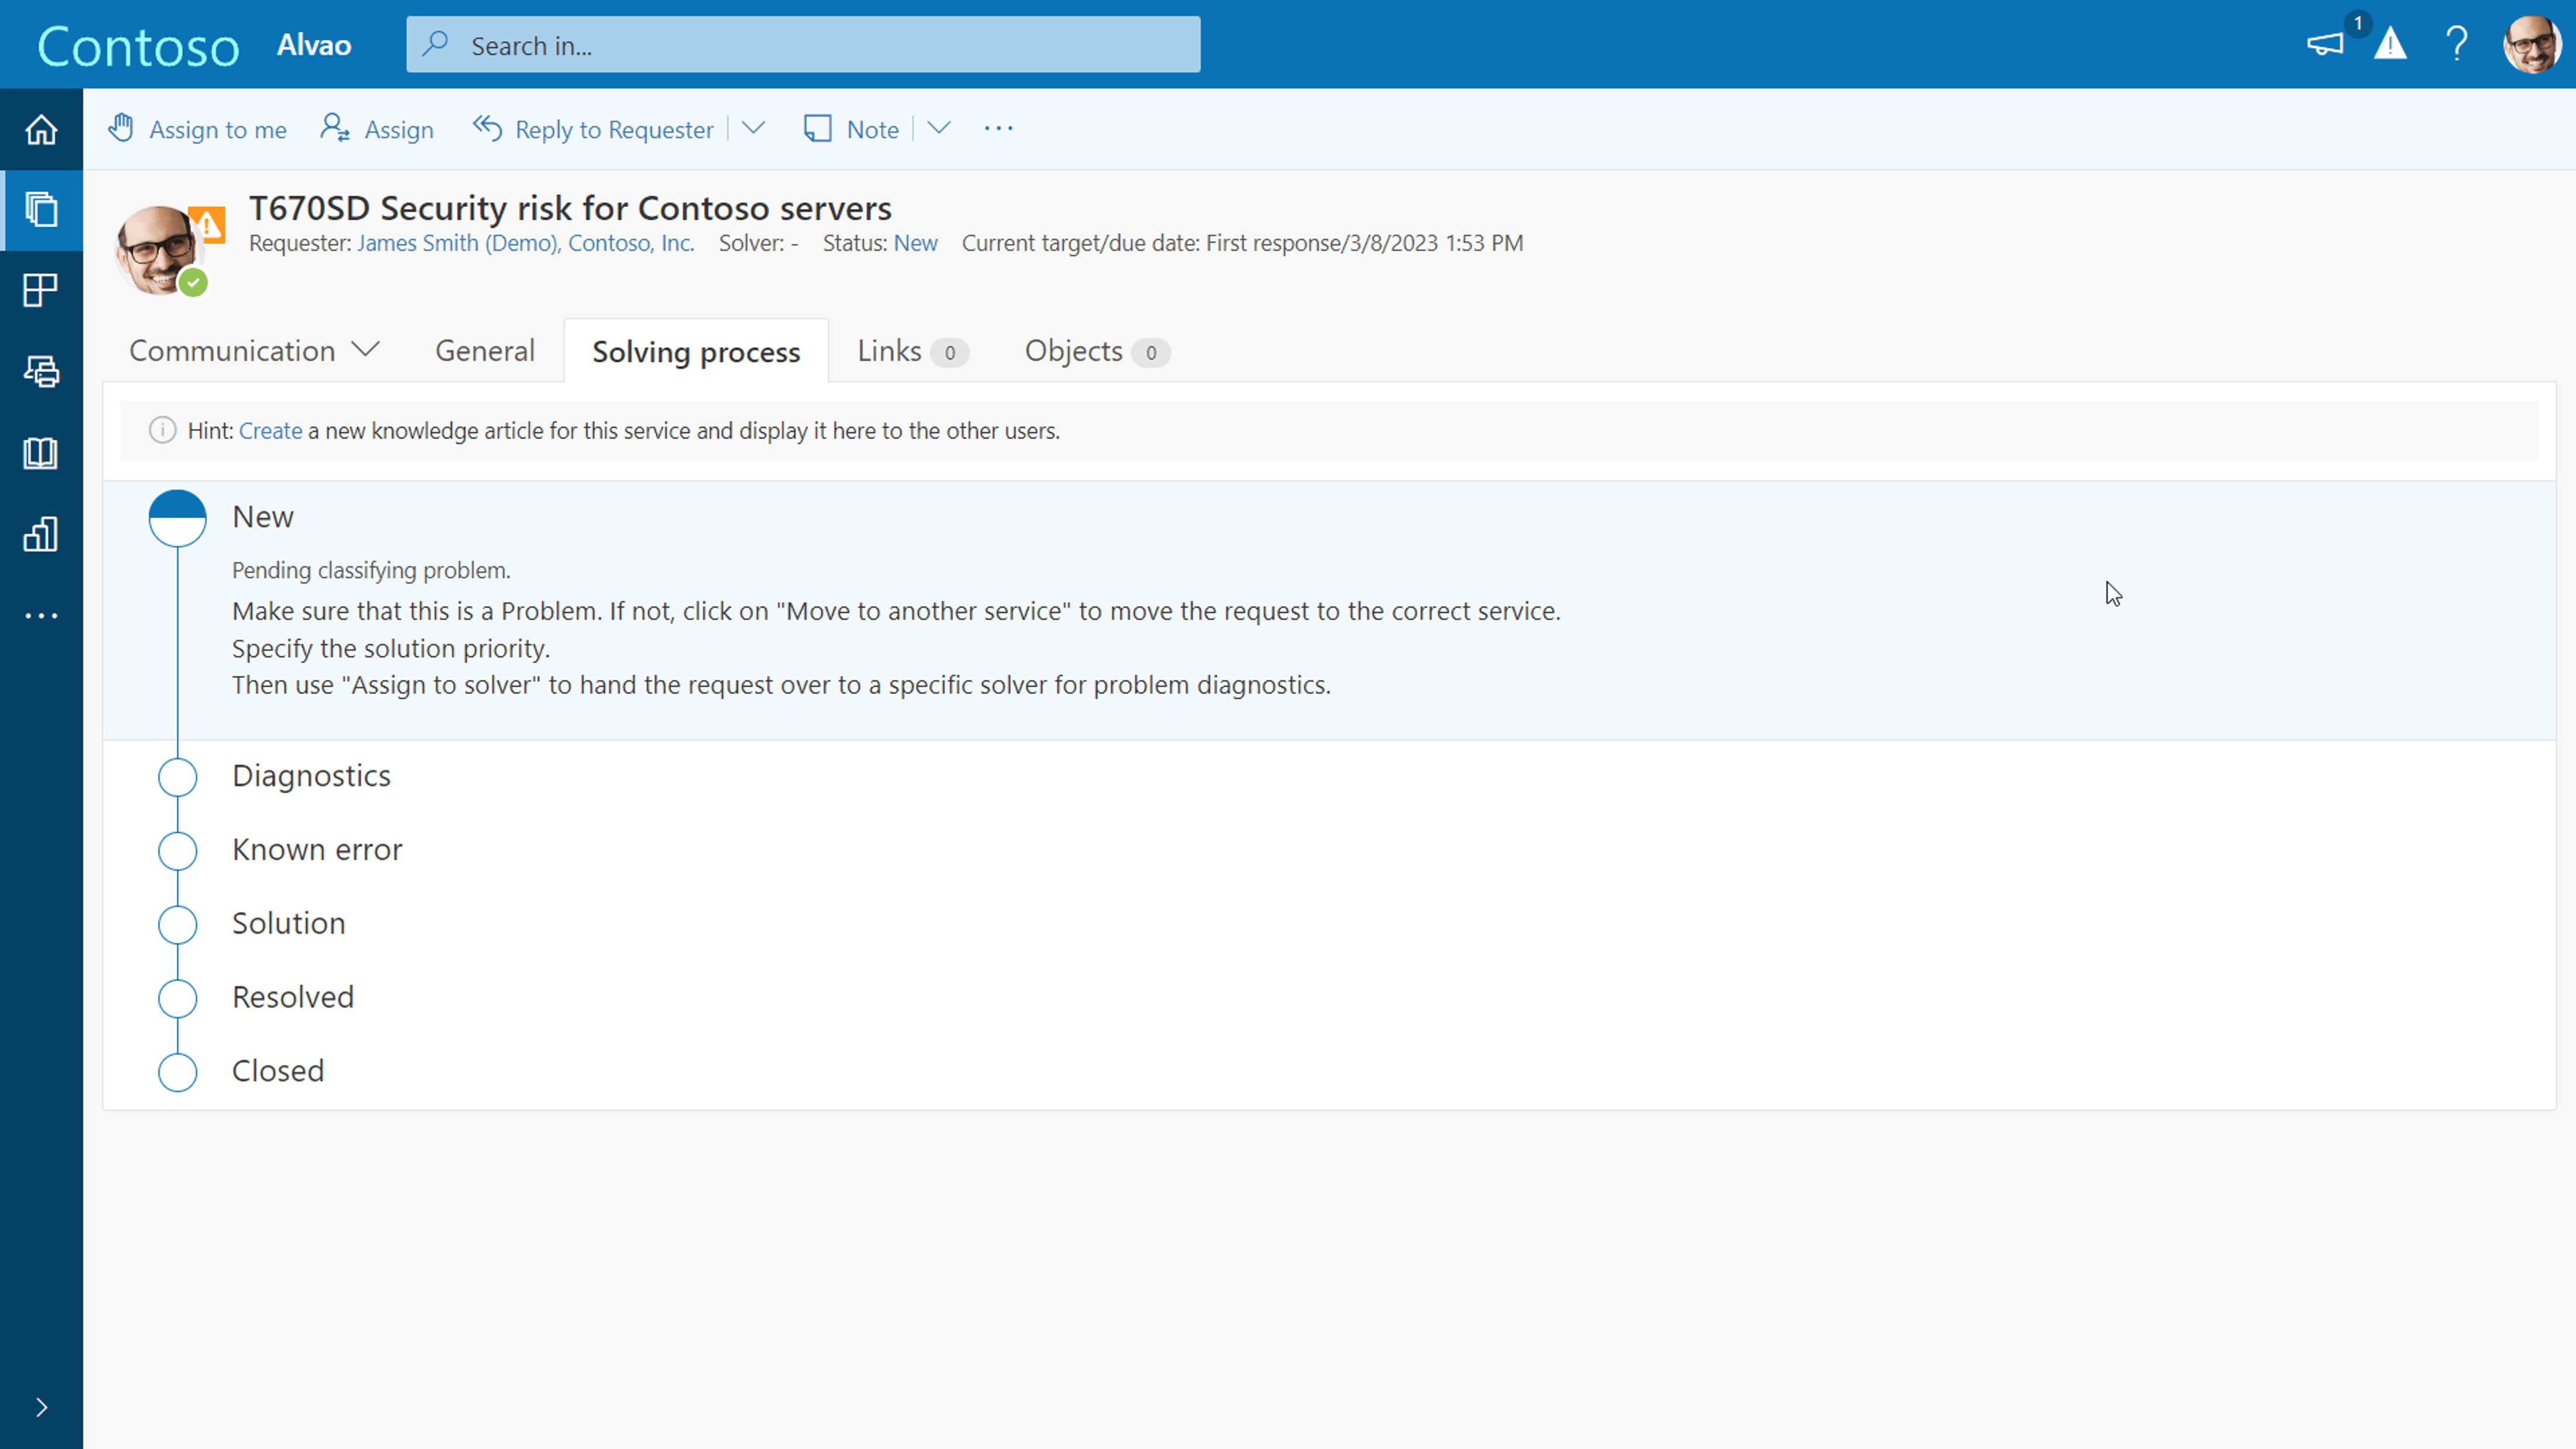
Task: Open the Reply to Requester dropdown arrow
Action: point(752,128)
